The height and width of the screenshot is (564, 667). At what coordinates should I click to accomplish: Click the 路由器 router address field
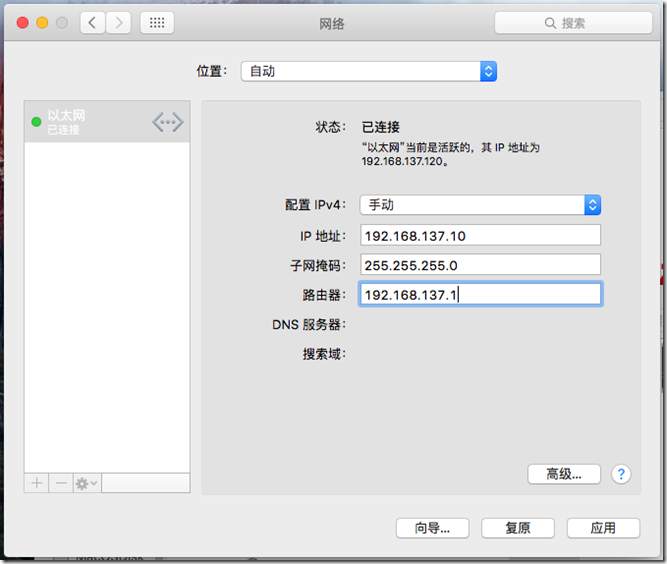(x=480, y=294)
